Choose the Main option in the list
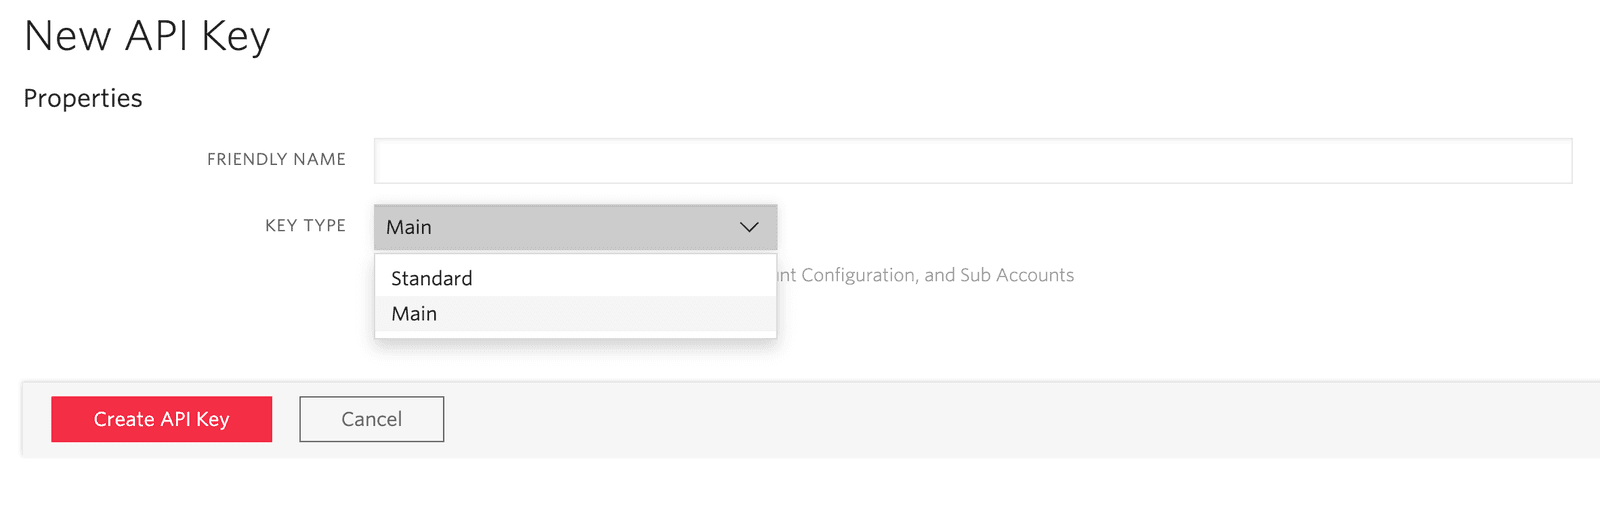Viewport: 1600px width, 522px height. click(x=414, y=314)
